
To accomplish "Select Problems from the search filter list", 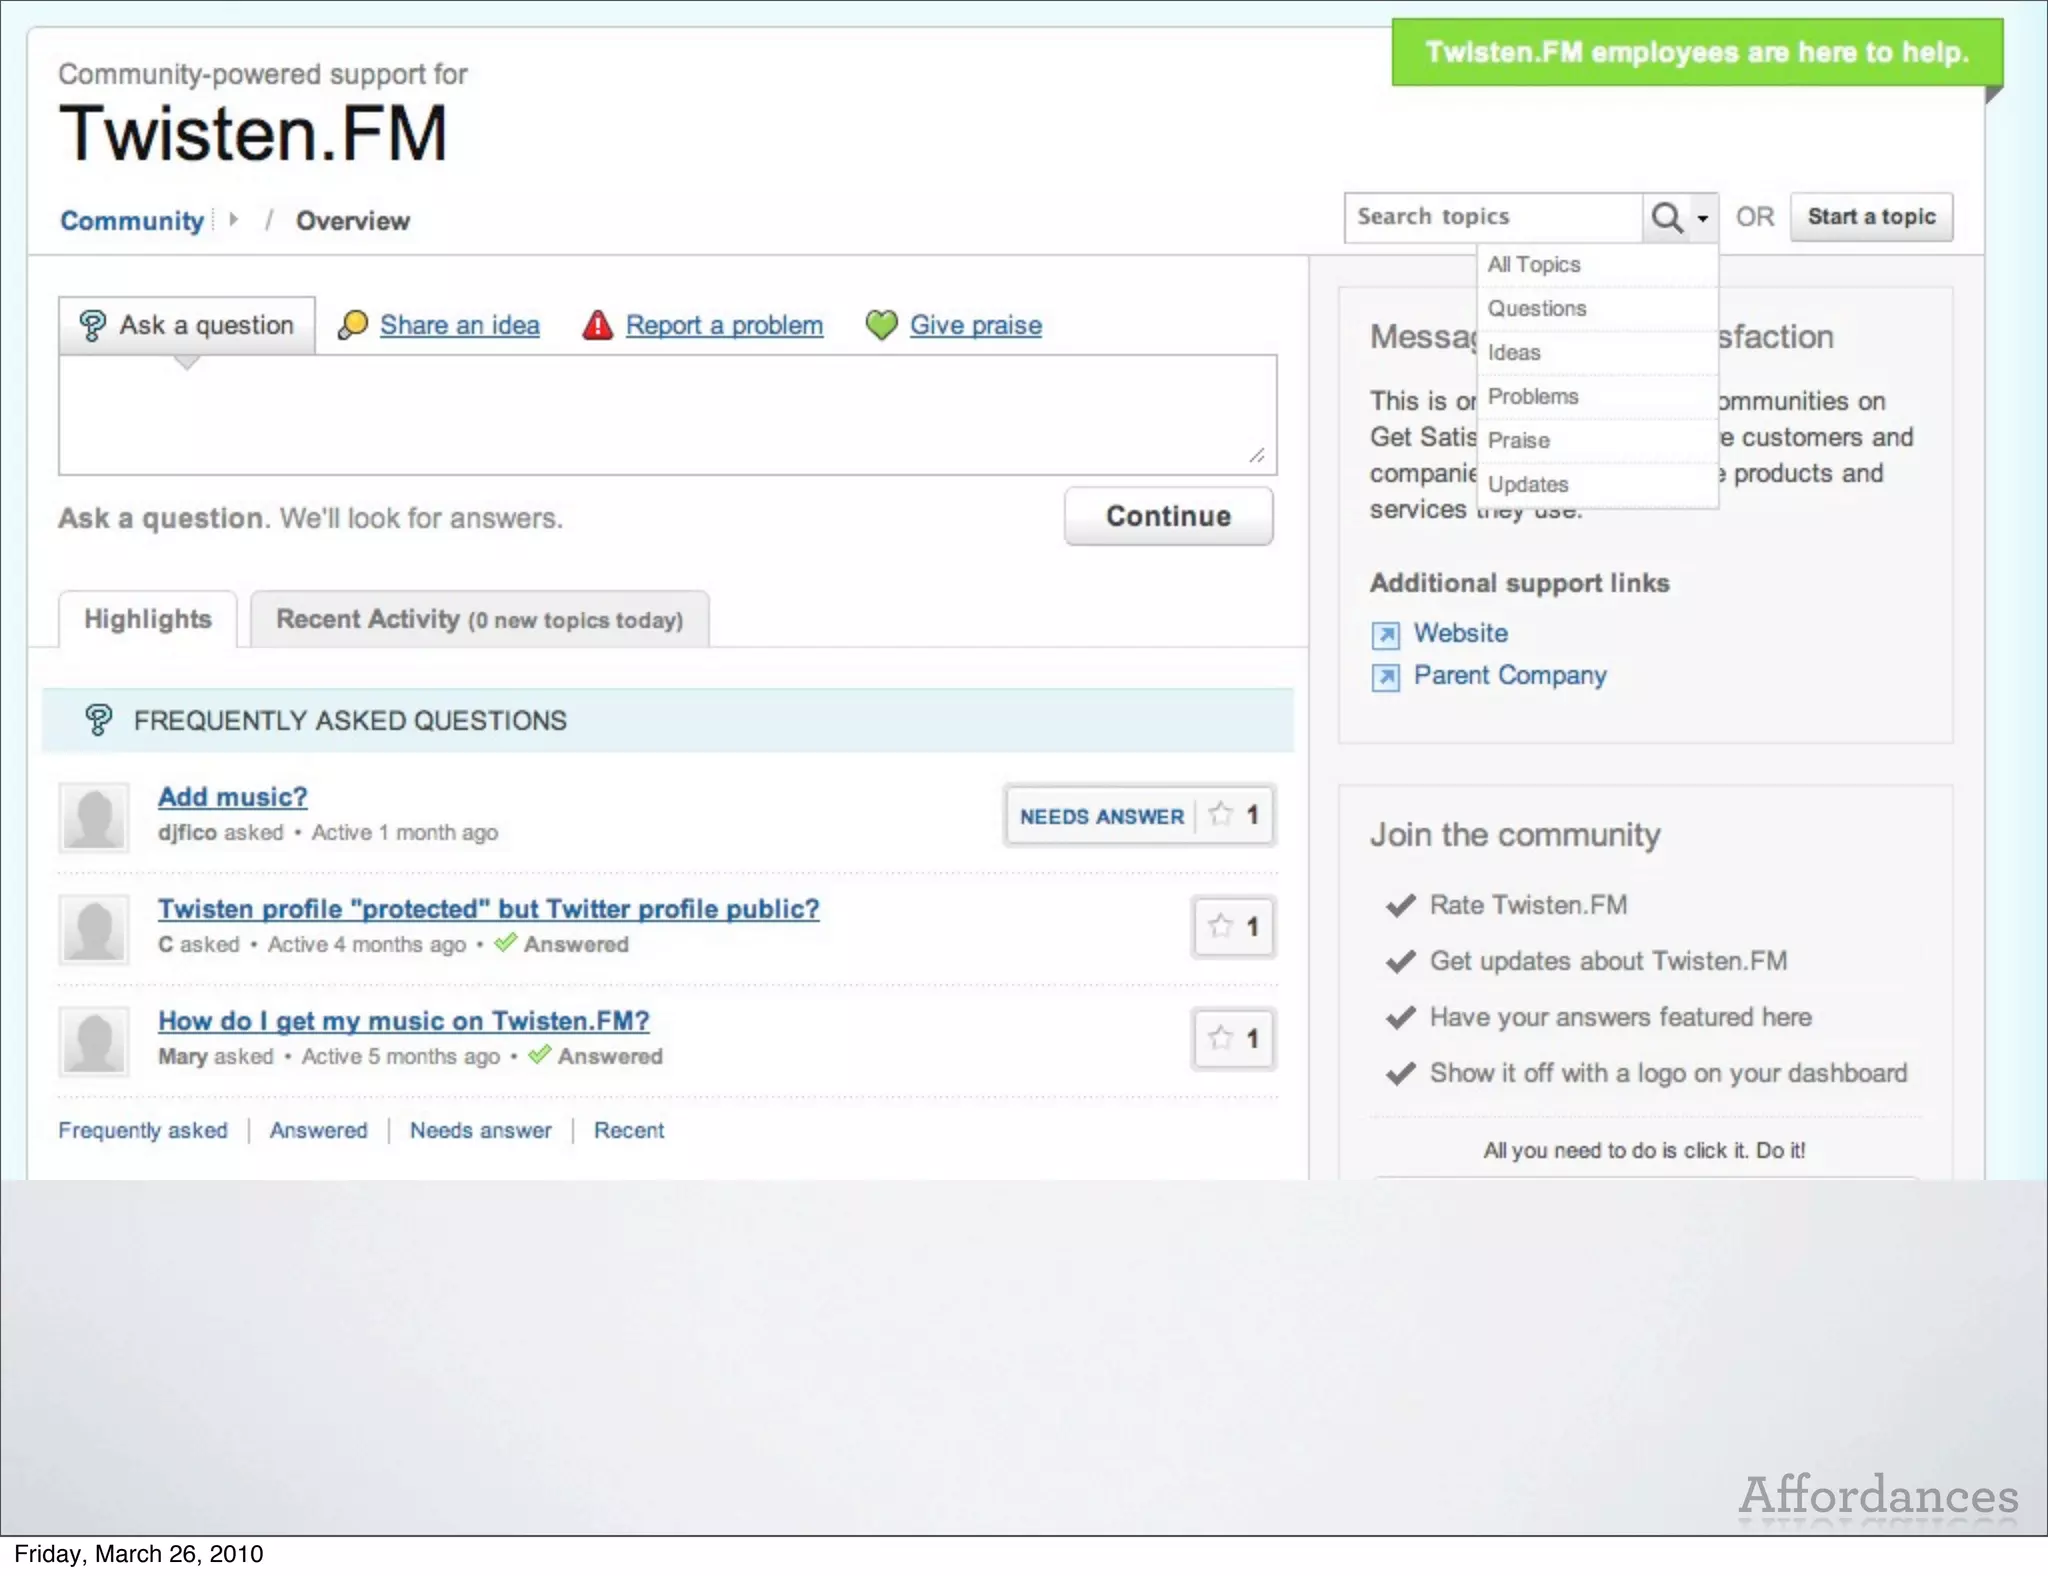I will pyautogui.click(x=1532, y=396).
